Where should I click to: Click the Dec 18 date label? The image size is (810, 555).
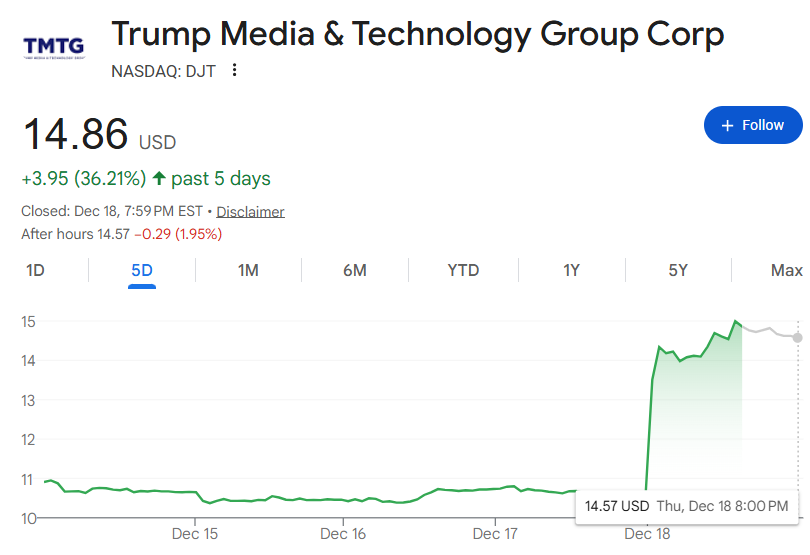click(647, 534)
